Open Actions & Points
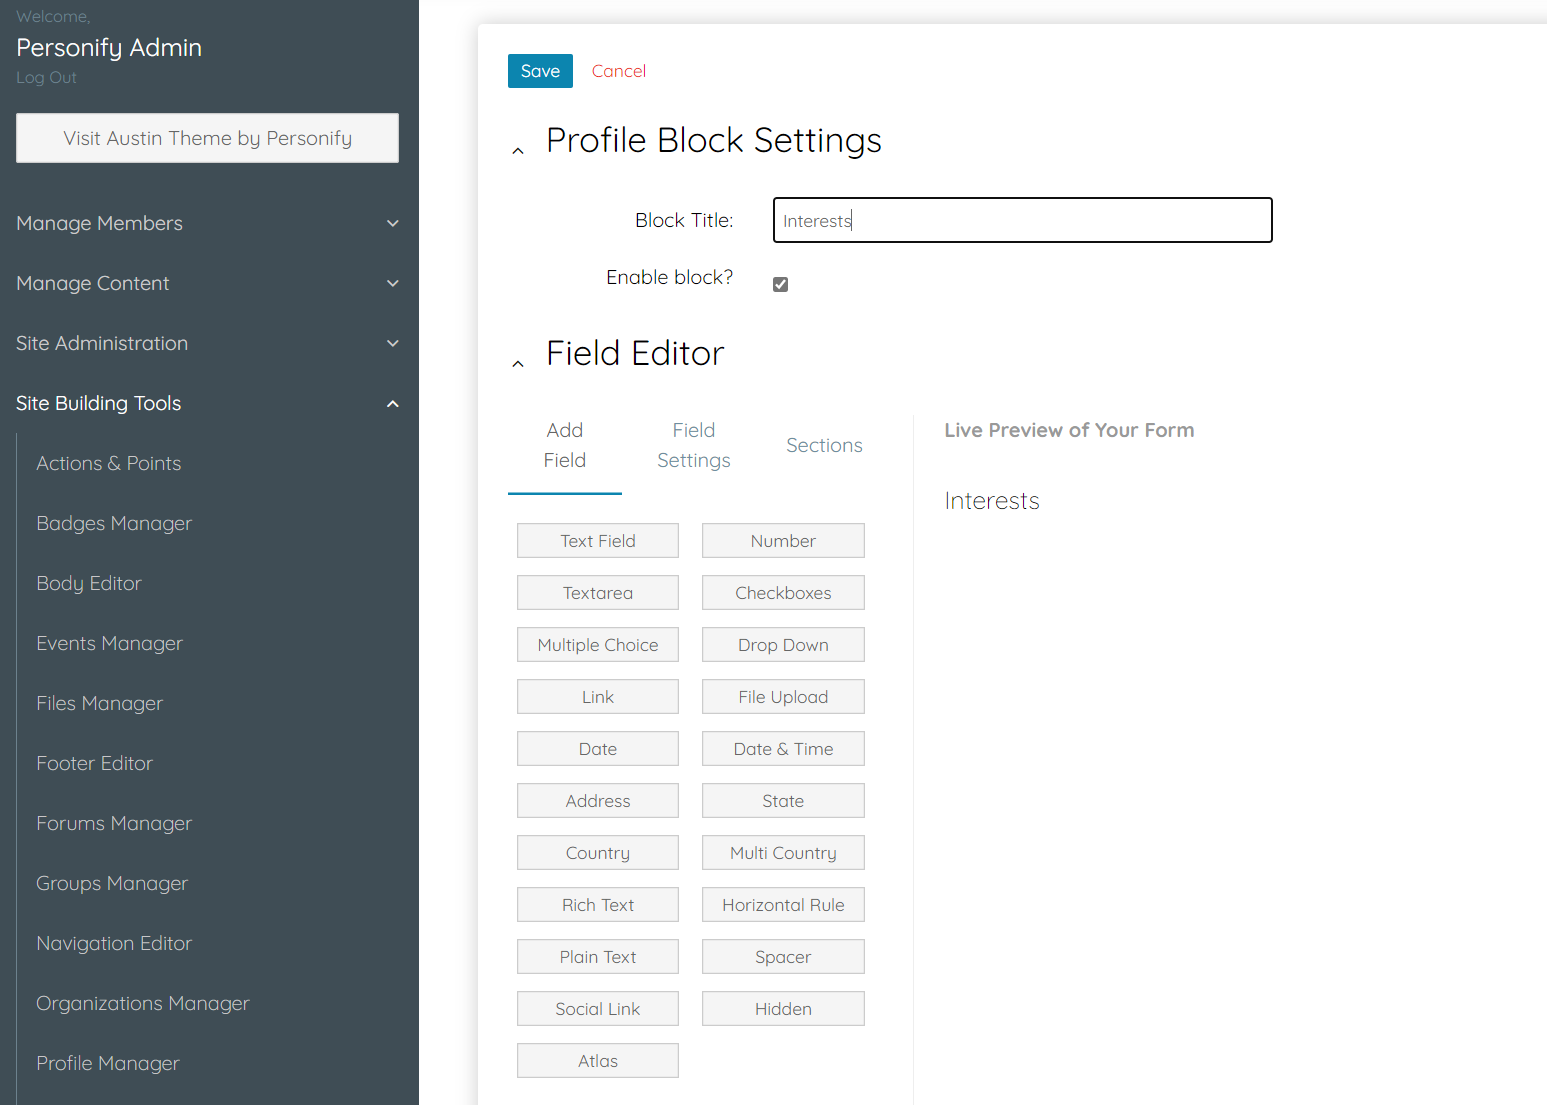This screenshot has height=1105, width=1547. click(109, 463)
